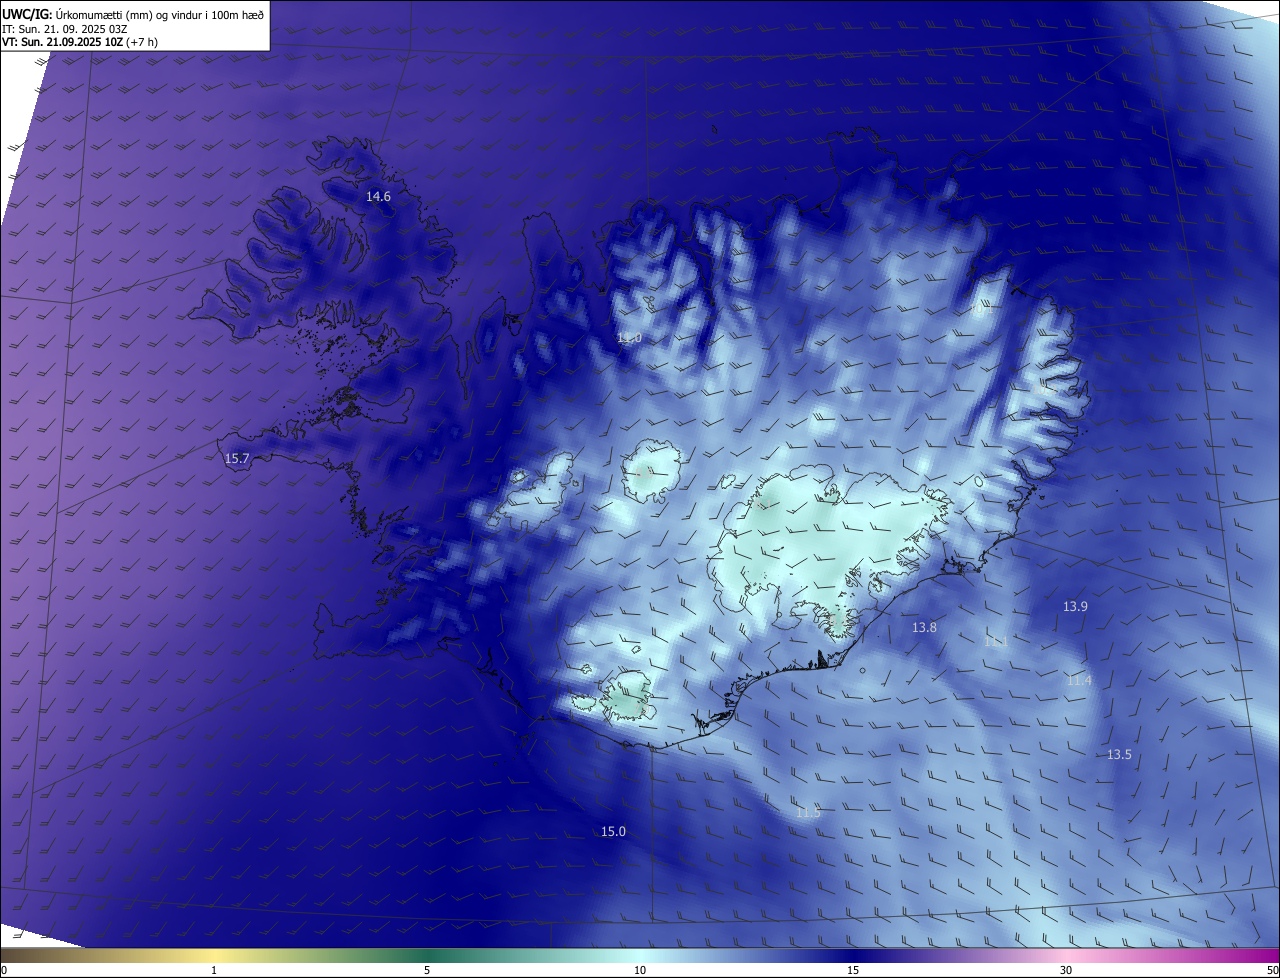Viewport: 1280px width, 978px height.
Task: Click the 10 tick label on the colorbar
Action: [640, 970]
